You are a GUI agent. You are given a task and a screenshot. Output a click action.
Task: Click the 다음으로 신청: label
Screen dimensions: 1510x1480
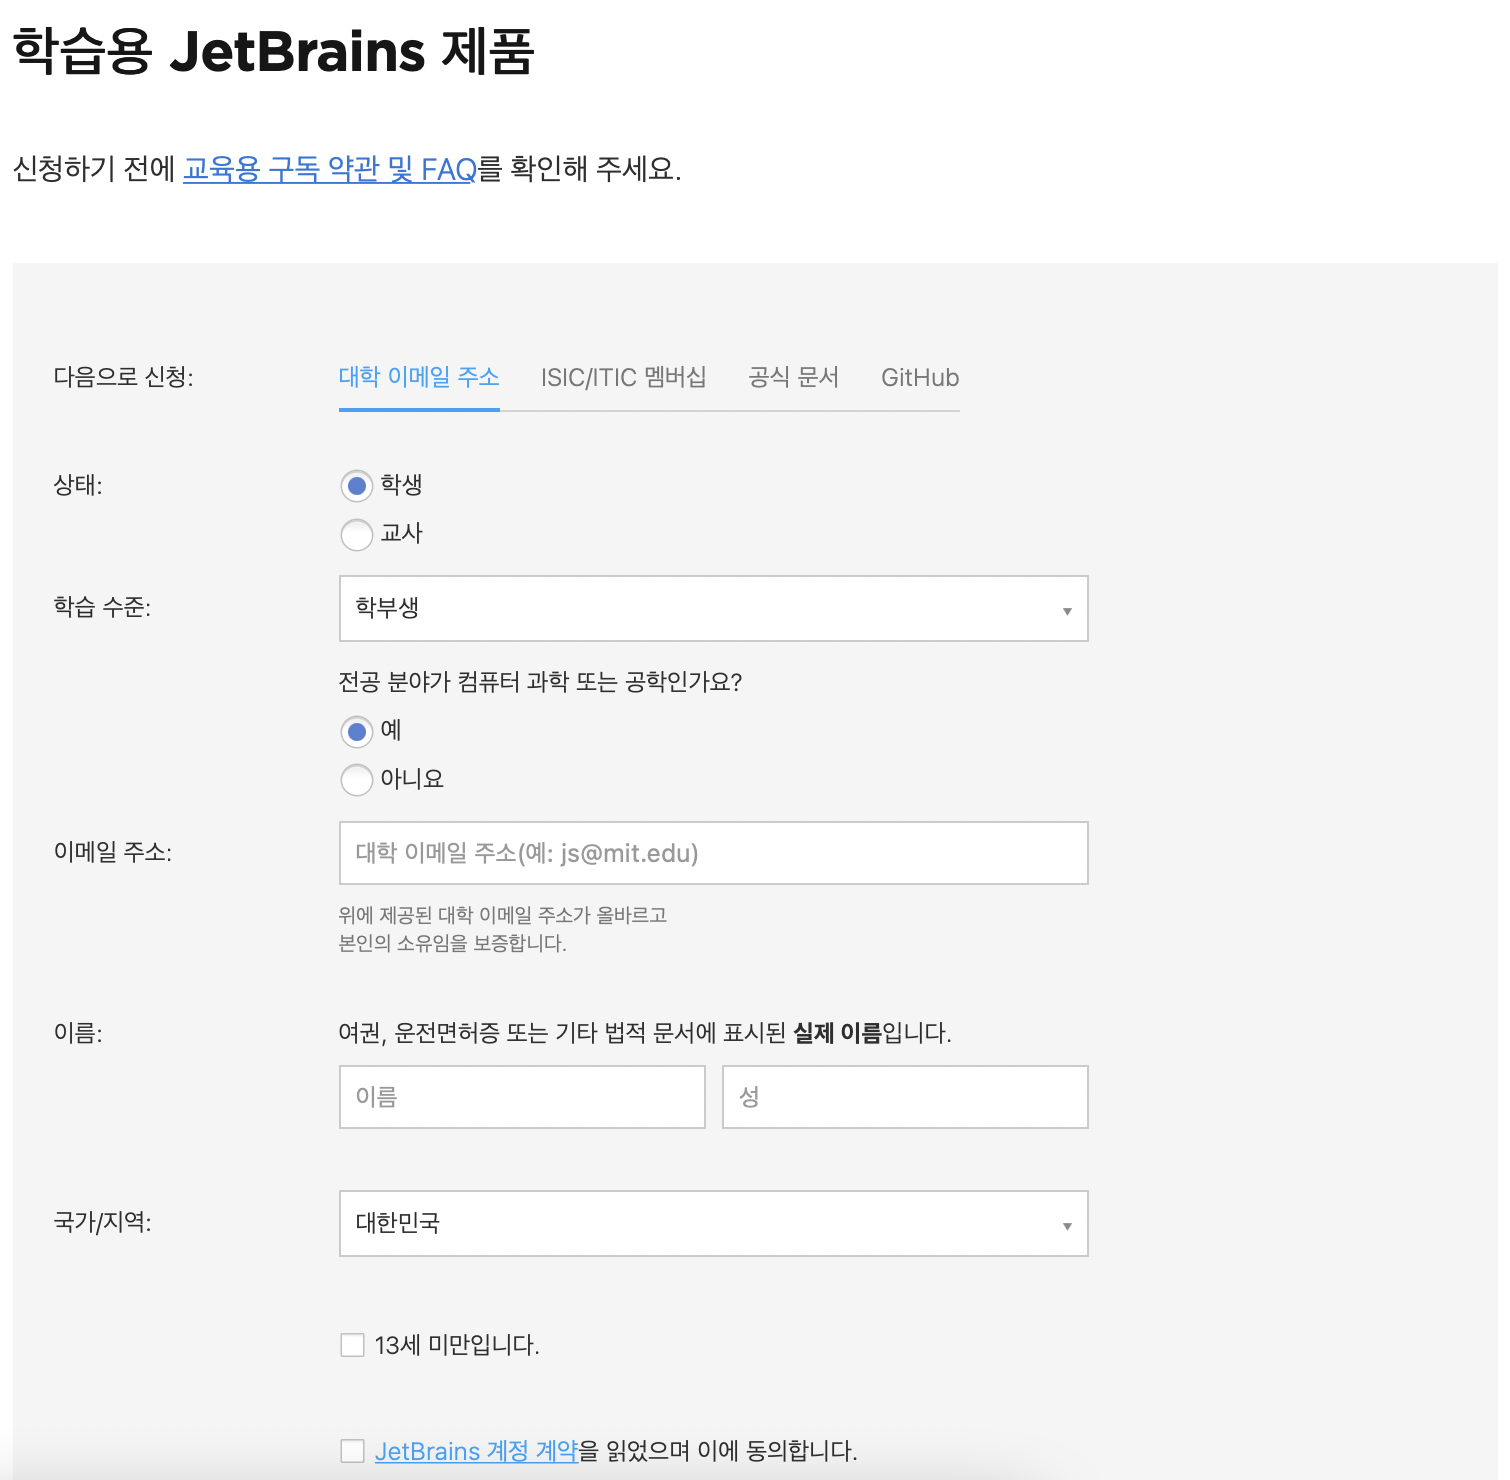coord(124,377)
